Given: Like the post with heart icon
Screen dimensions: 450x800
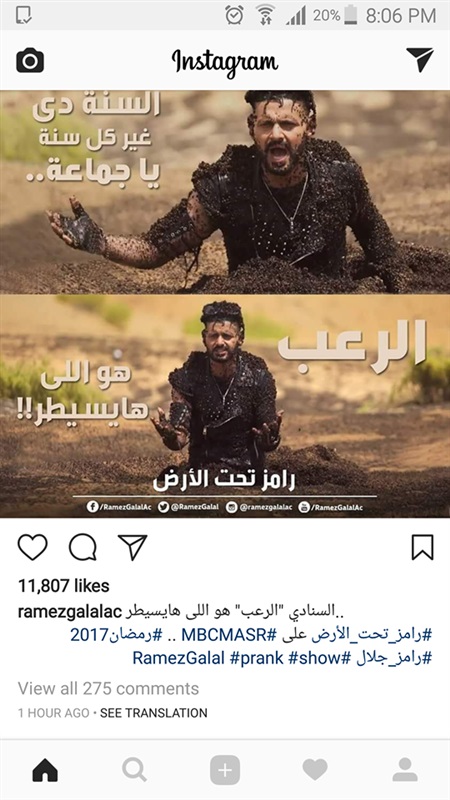Looking at the screenshot, I should point(33,547).
